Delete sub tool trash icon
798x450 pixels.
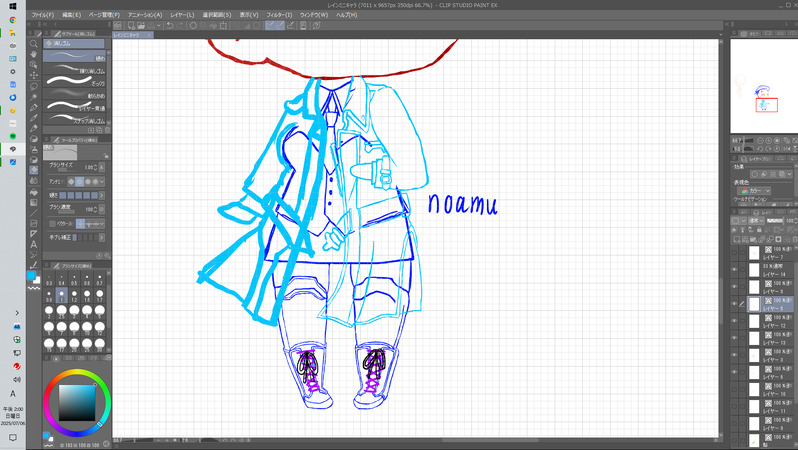pos(107,130)
